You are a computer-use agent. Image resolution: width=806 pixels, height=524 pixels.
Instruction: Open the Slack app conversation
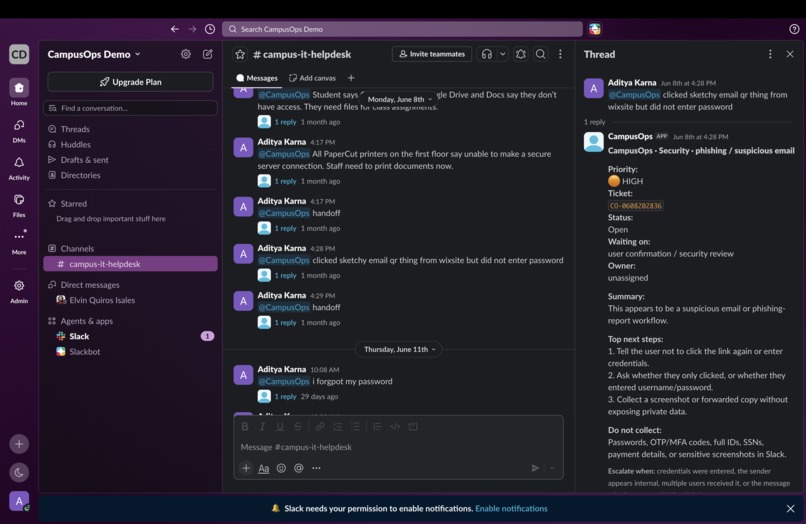(131, 336)
